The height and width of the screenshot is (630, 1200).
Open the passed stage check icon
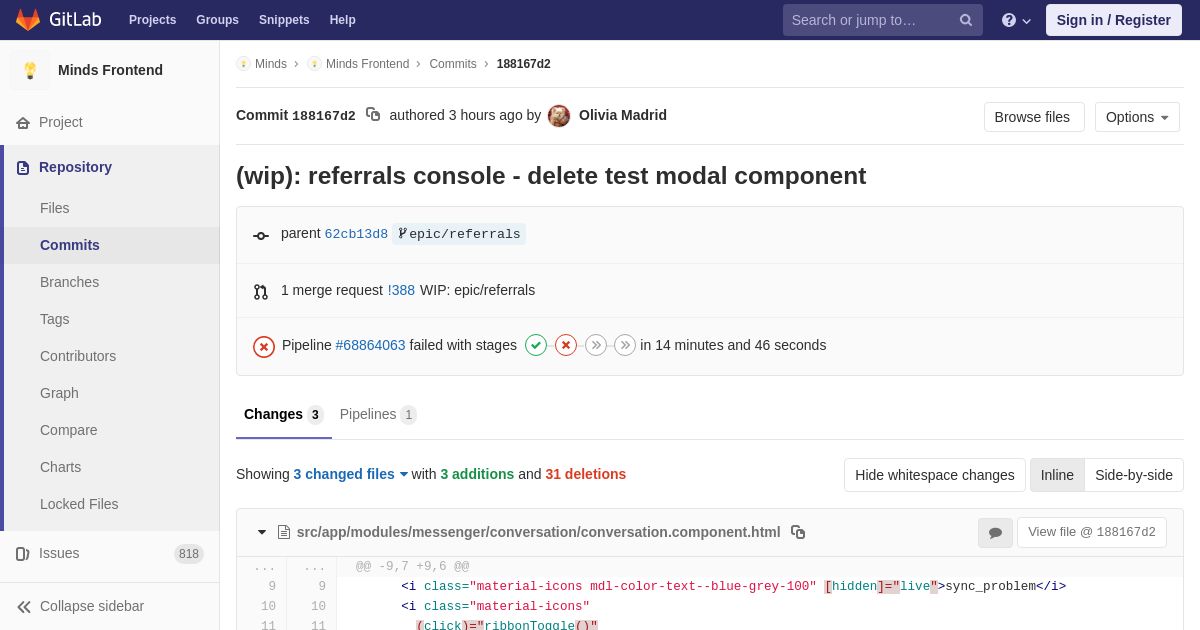[536, 345]
